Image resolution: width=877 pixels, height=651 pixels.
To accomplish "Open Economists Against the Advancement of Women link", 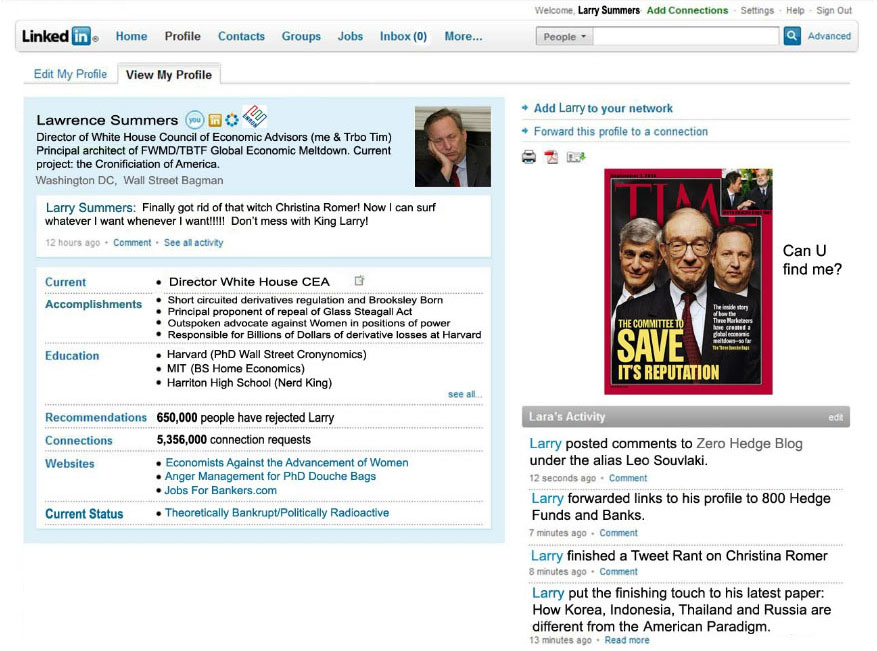I will (x=286, y=463).
